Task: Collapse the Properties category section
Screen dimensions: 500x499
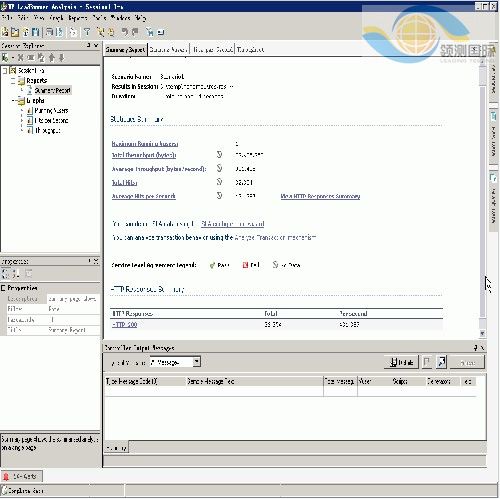Action: pyautogui.click(x=3, y=288)
